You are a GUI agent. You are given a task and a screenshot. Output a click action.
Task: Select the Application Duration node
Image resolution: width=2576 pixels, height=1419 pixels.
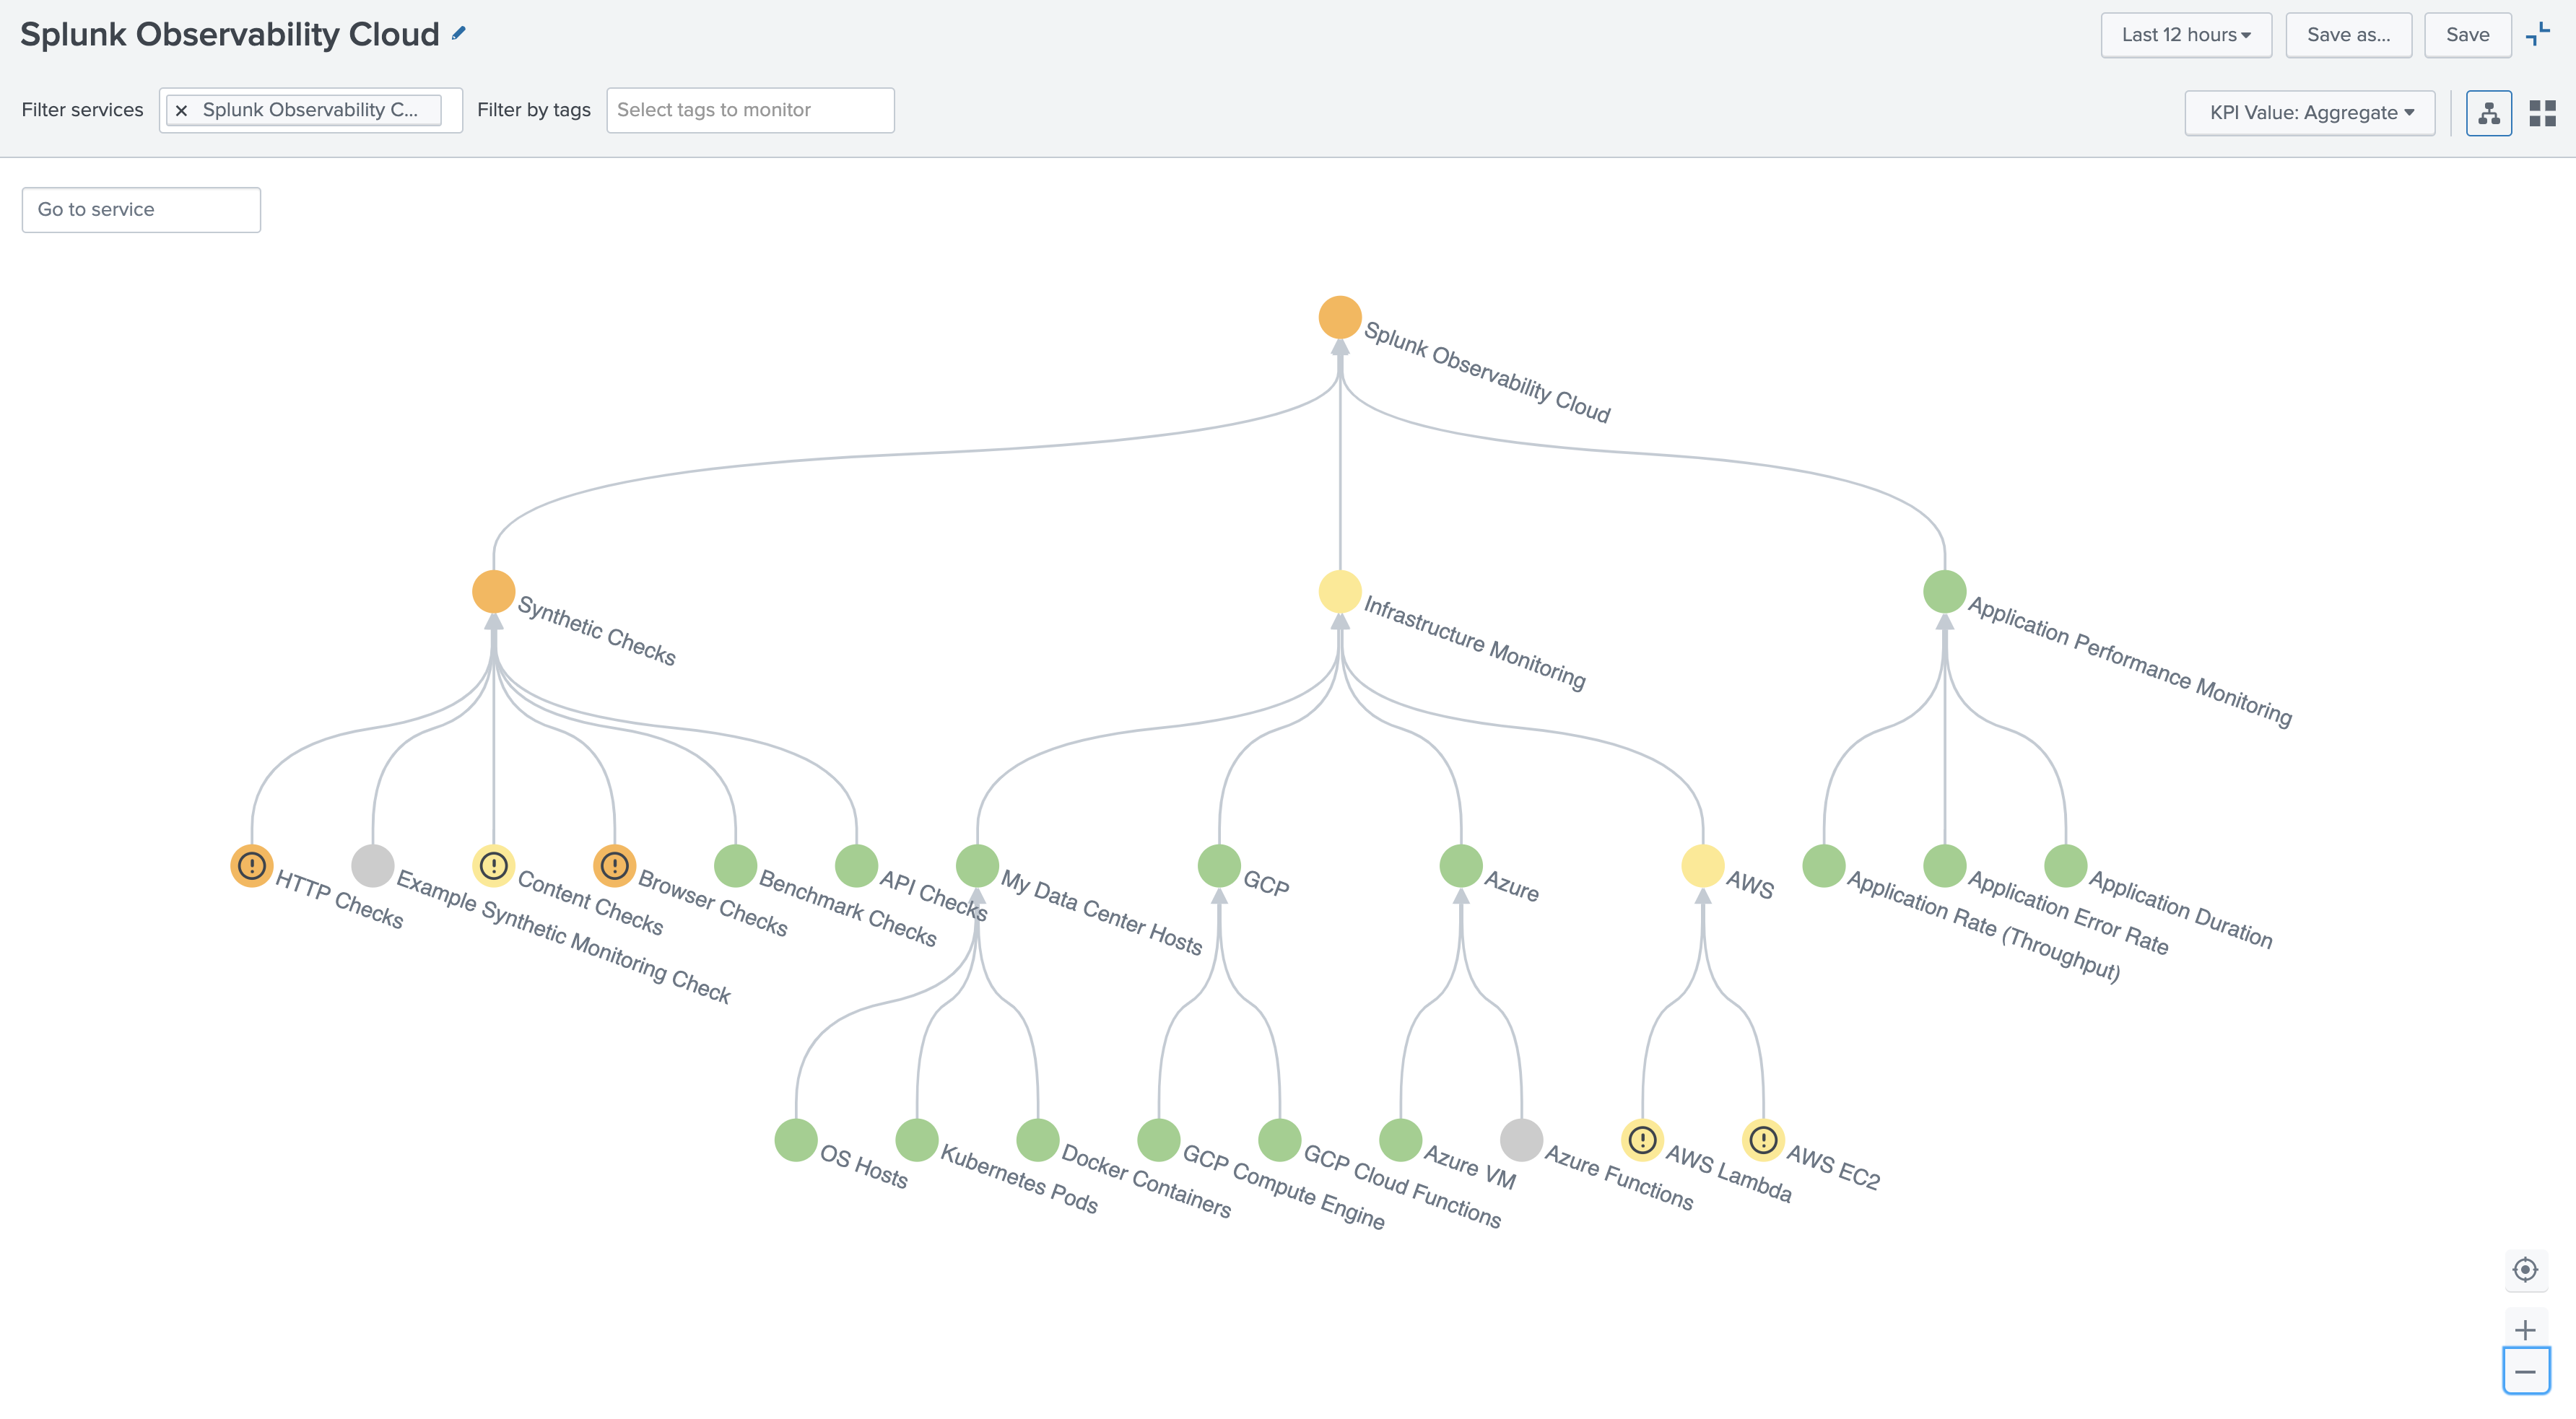click(x=2066, y=866)
